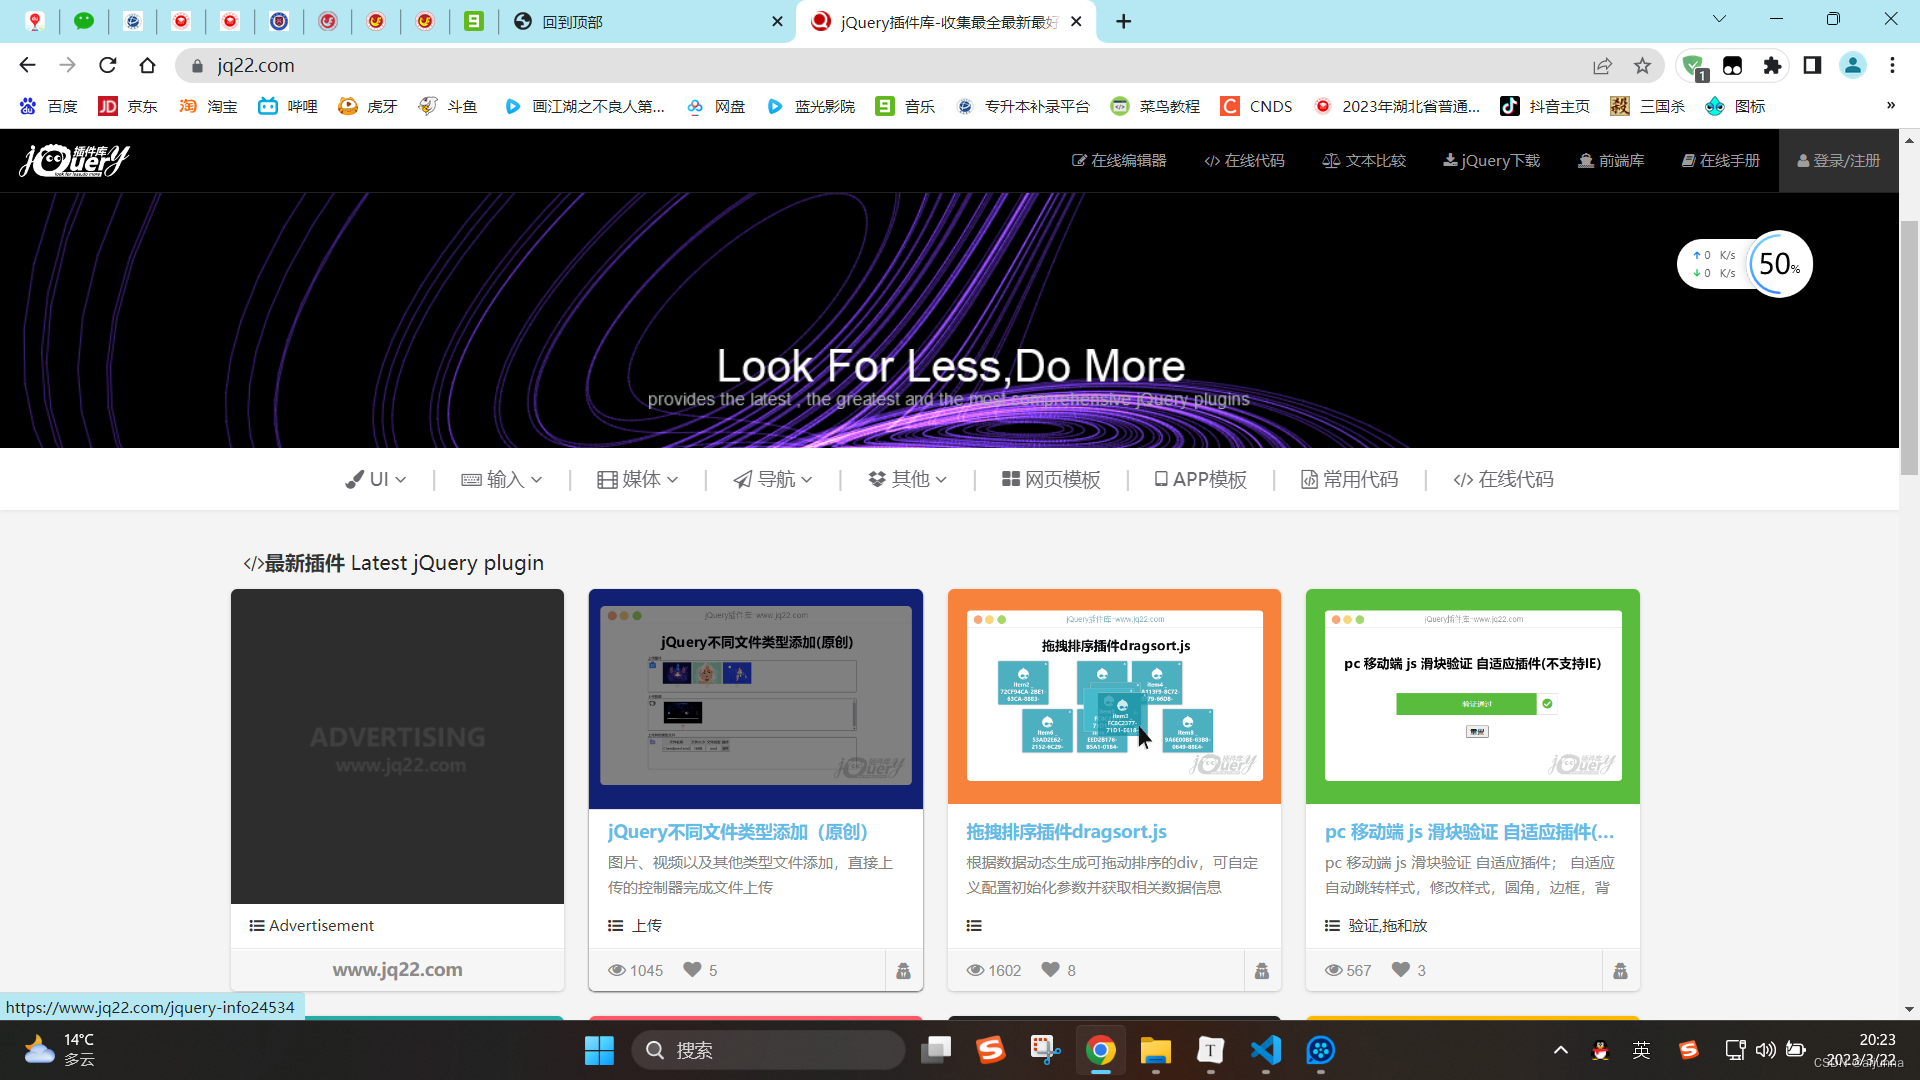Open the 拖拽排序插件dragsort.js title link
1920x1080 pixels.
point(1066,832)
